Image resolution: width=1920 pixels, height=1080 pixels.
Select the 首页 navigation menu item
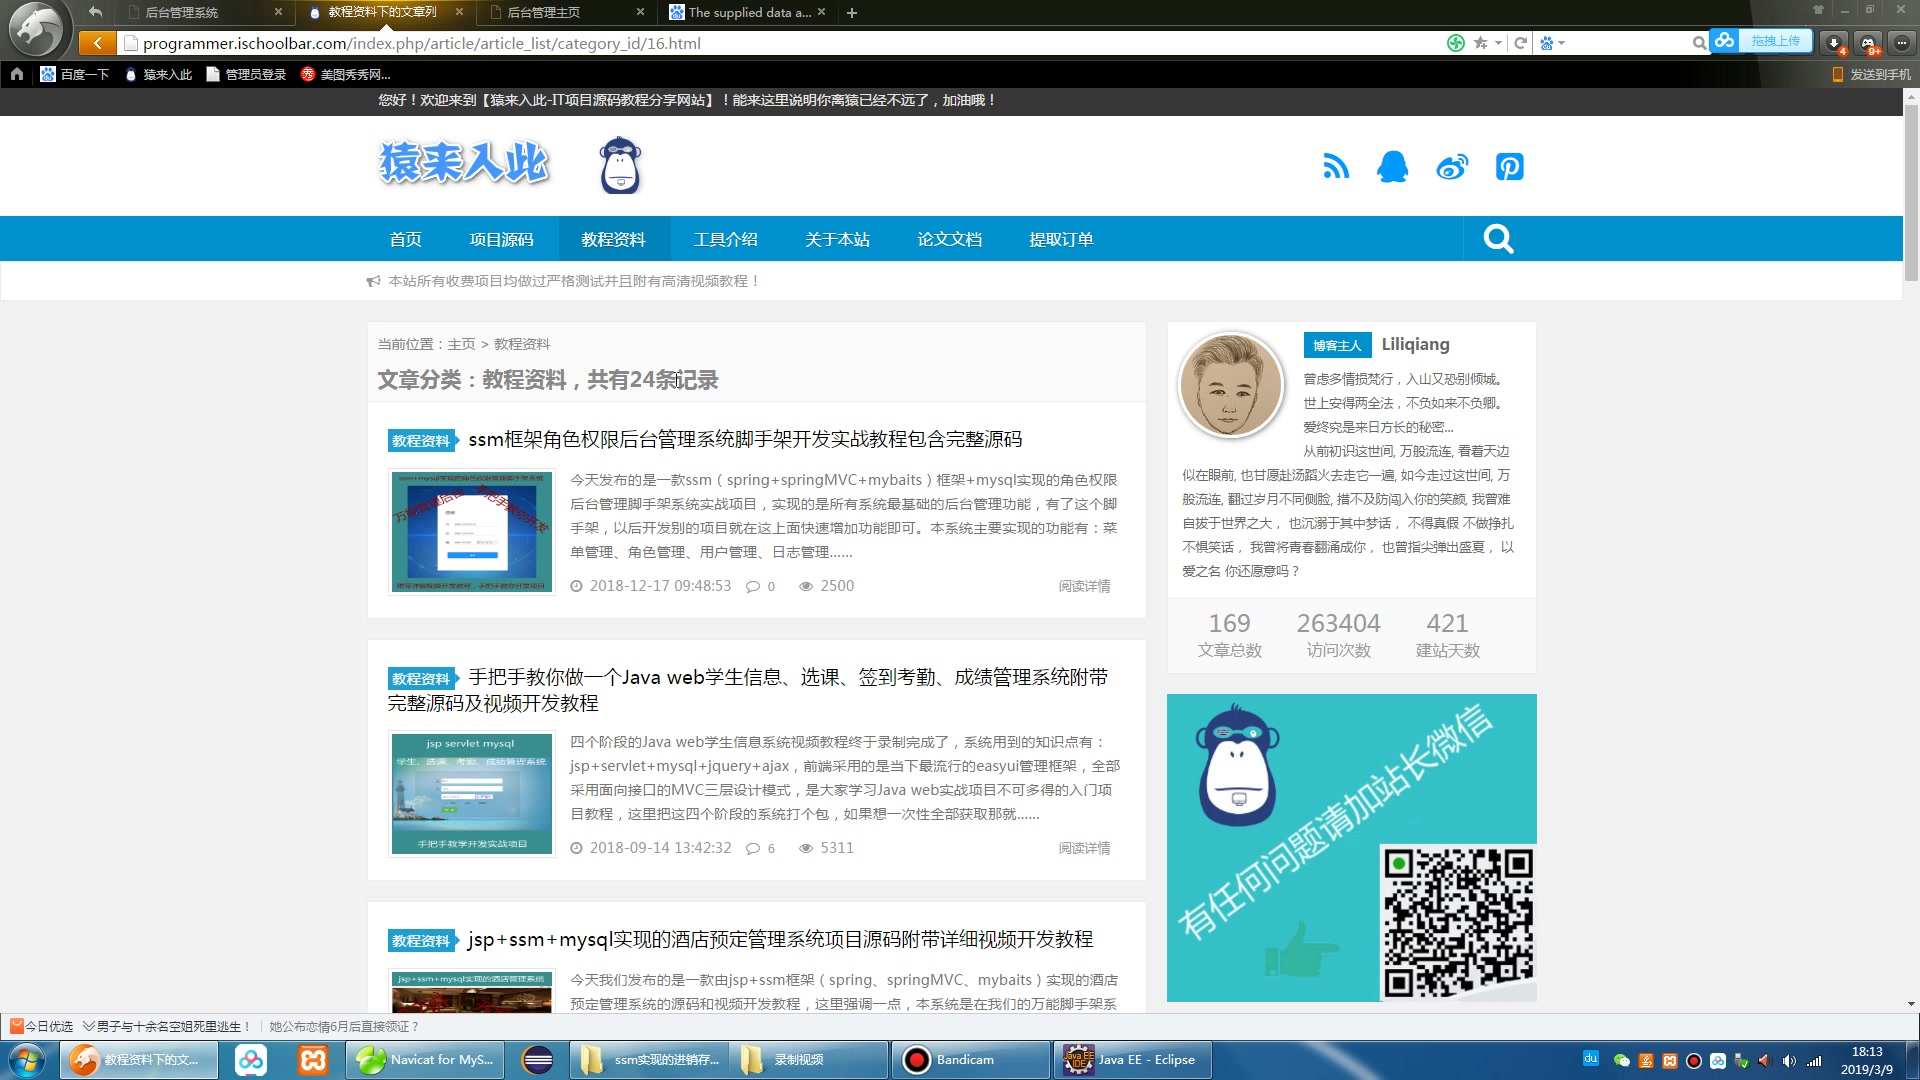(405, 239)
